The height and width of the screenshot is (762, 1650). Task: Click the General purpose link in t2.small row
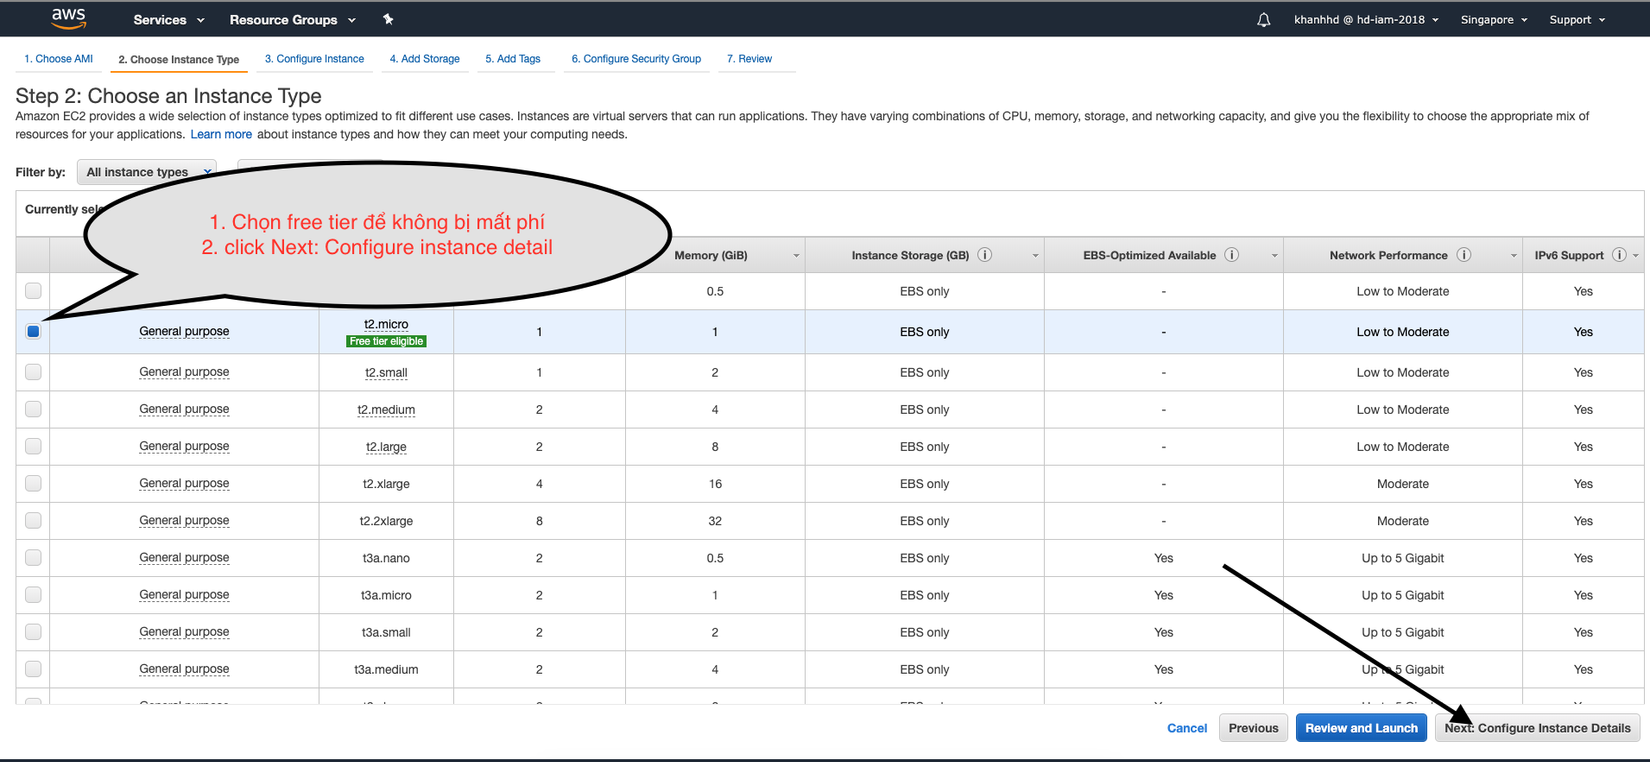184,372
